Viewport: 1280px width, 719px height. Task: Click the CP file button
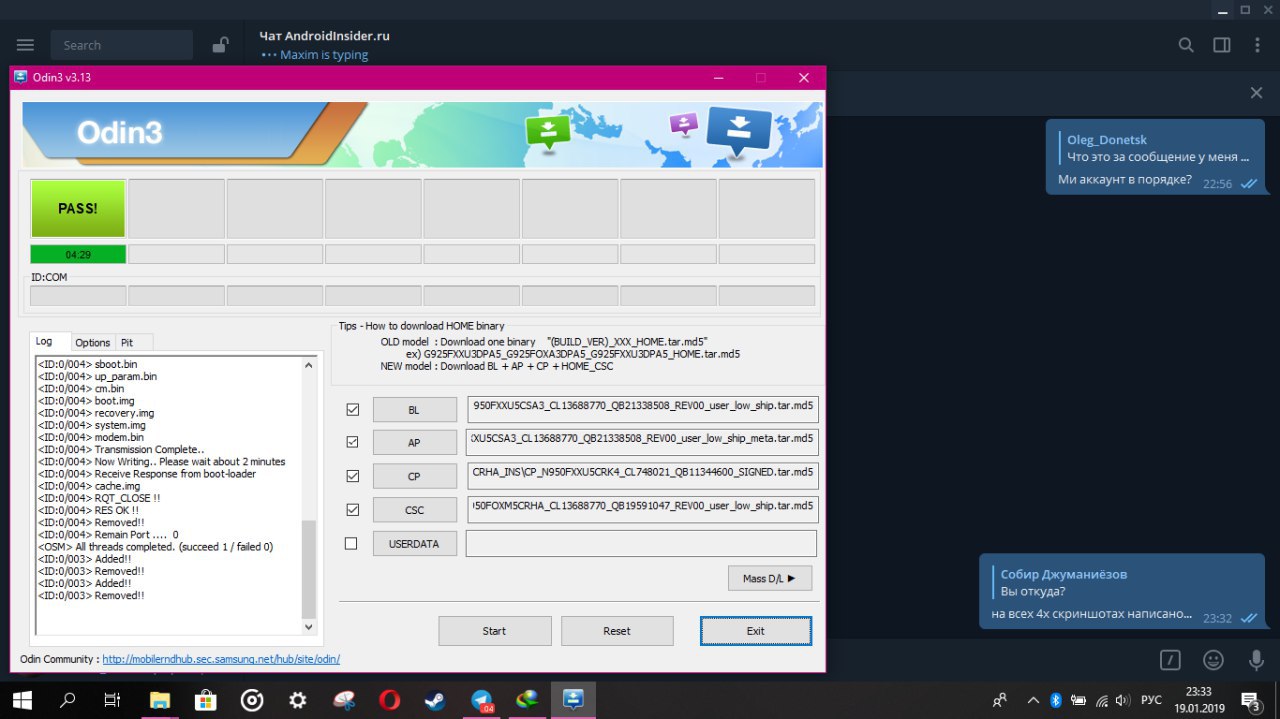tap(415, 476)
